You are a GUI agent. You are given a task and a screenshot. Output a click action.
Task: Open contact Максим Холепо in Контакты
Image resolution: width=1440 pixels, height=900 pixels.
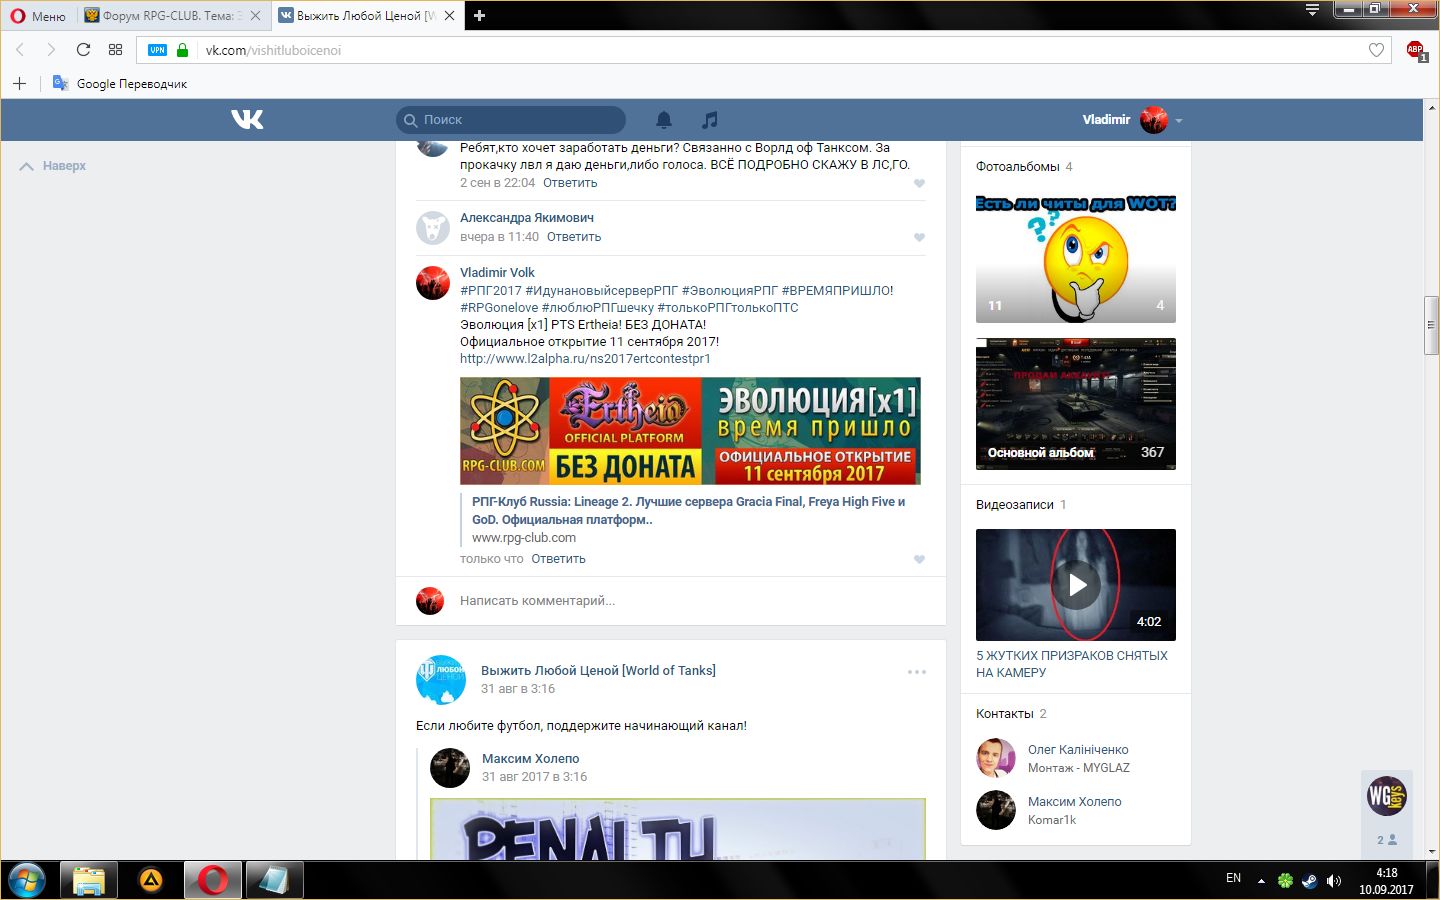pyautogui.click(x=1074, y=802)
